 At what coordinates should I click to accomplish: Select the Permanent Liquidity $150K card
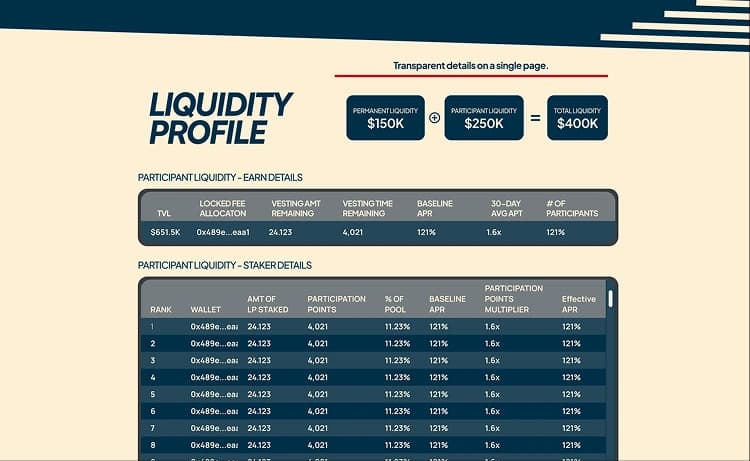click(x=385, y=117)
